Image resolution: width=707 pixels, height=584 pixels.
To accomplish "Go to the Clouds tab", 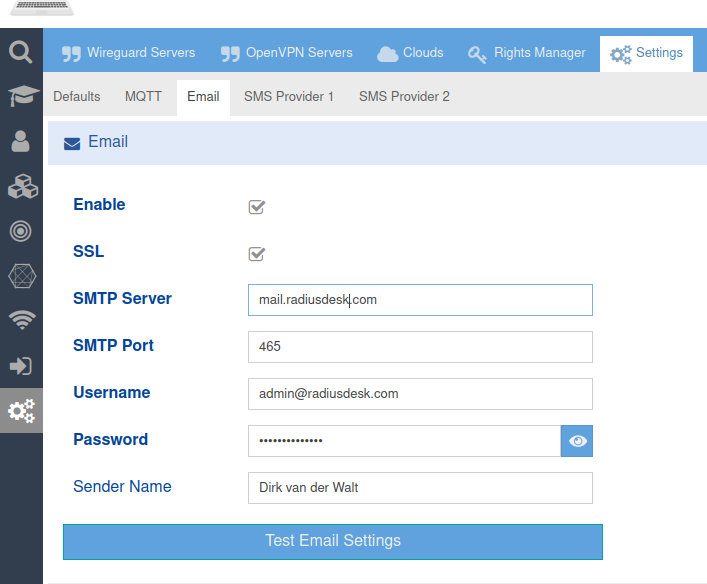I will click(x=410, y=53).
